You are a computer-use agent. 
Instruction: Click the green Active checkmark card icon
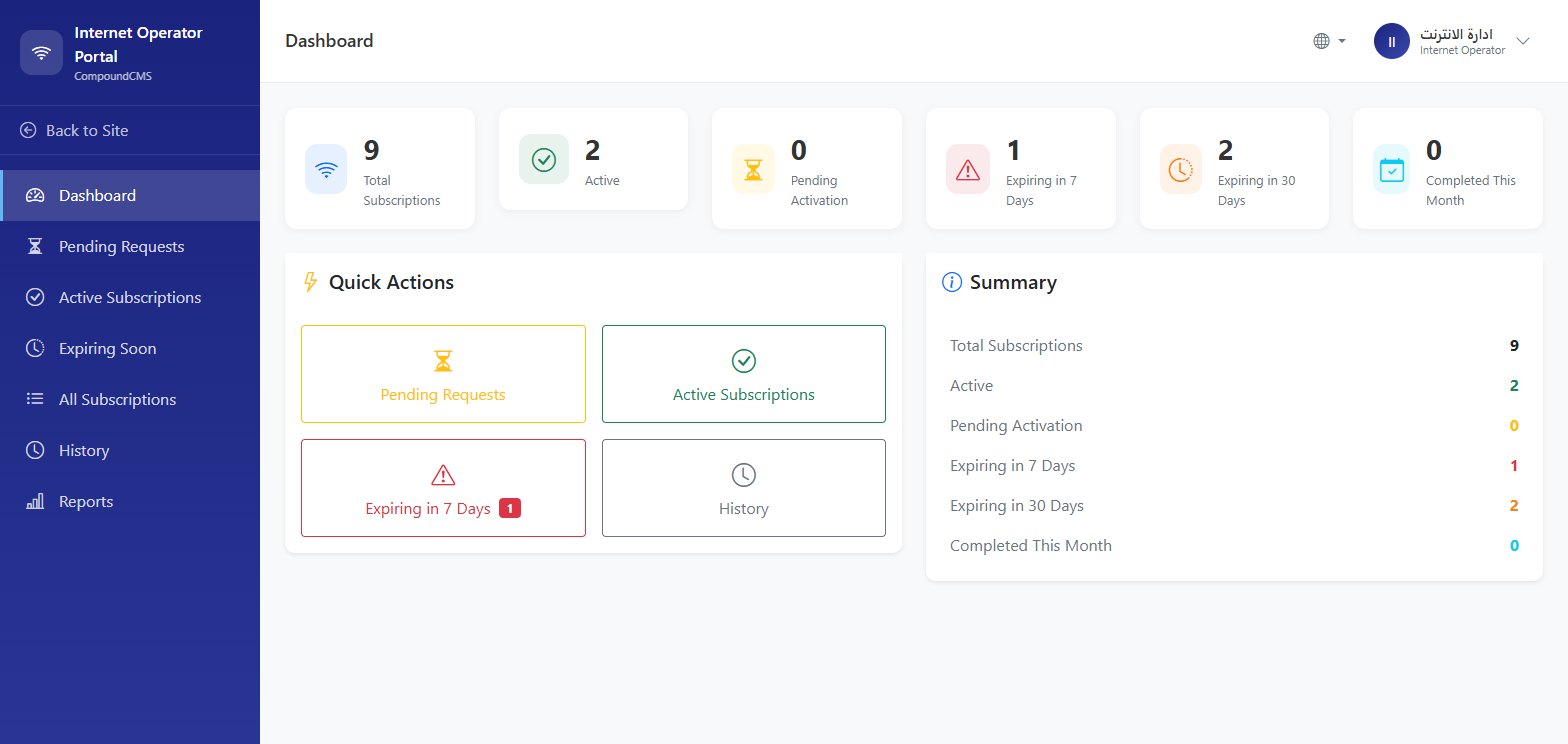click(x=544, y=159)
